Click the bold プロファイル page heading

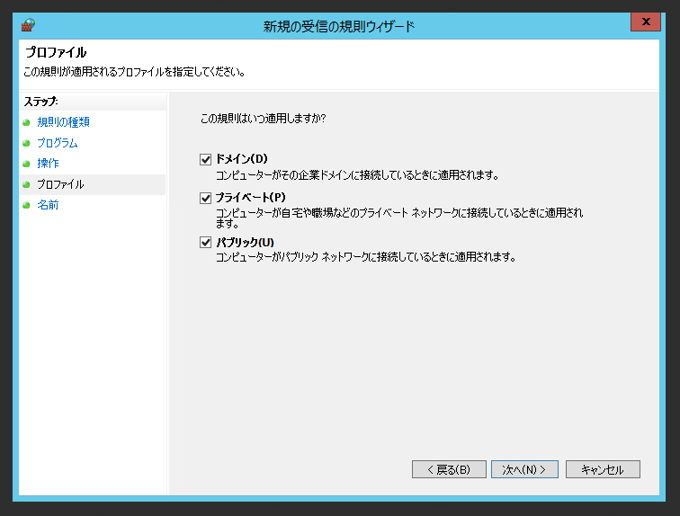tap(56, 52)
